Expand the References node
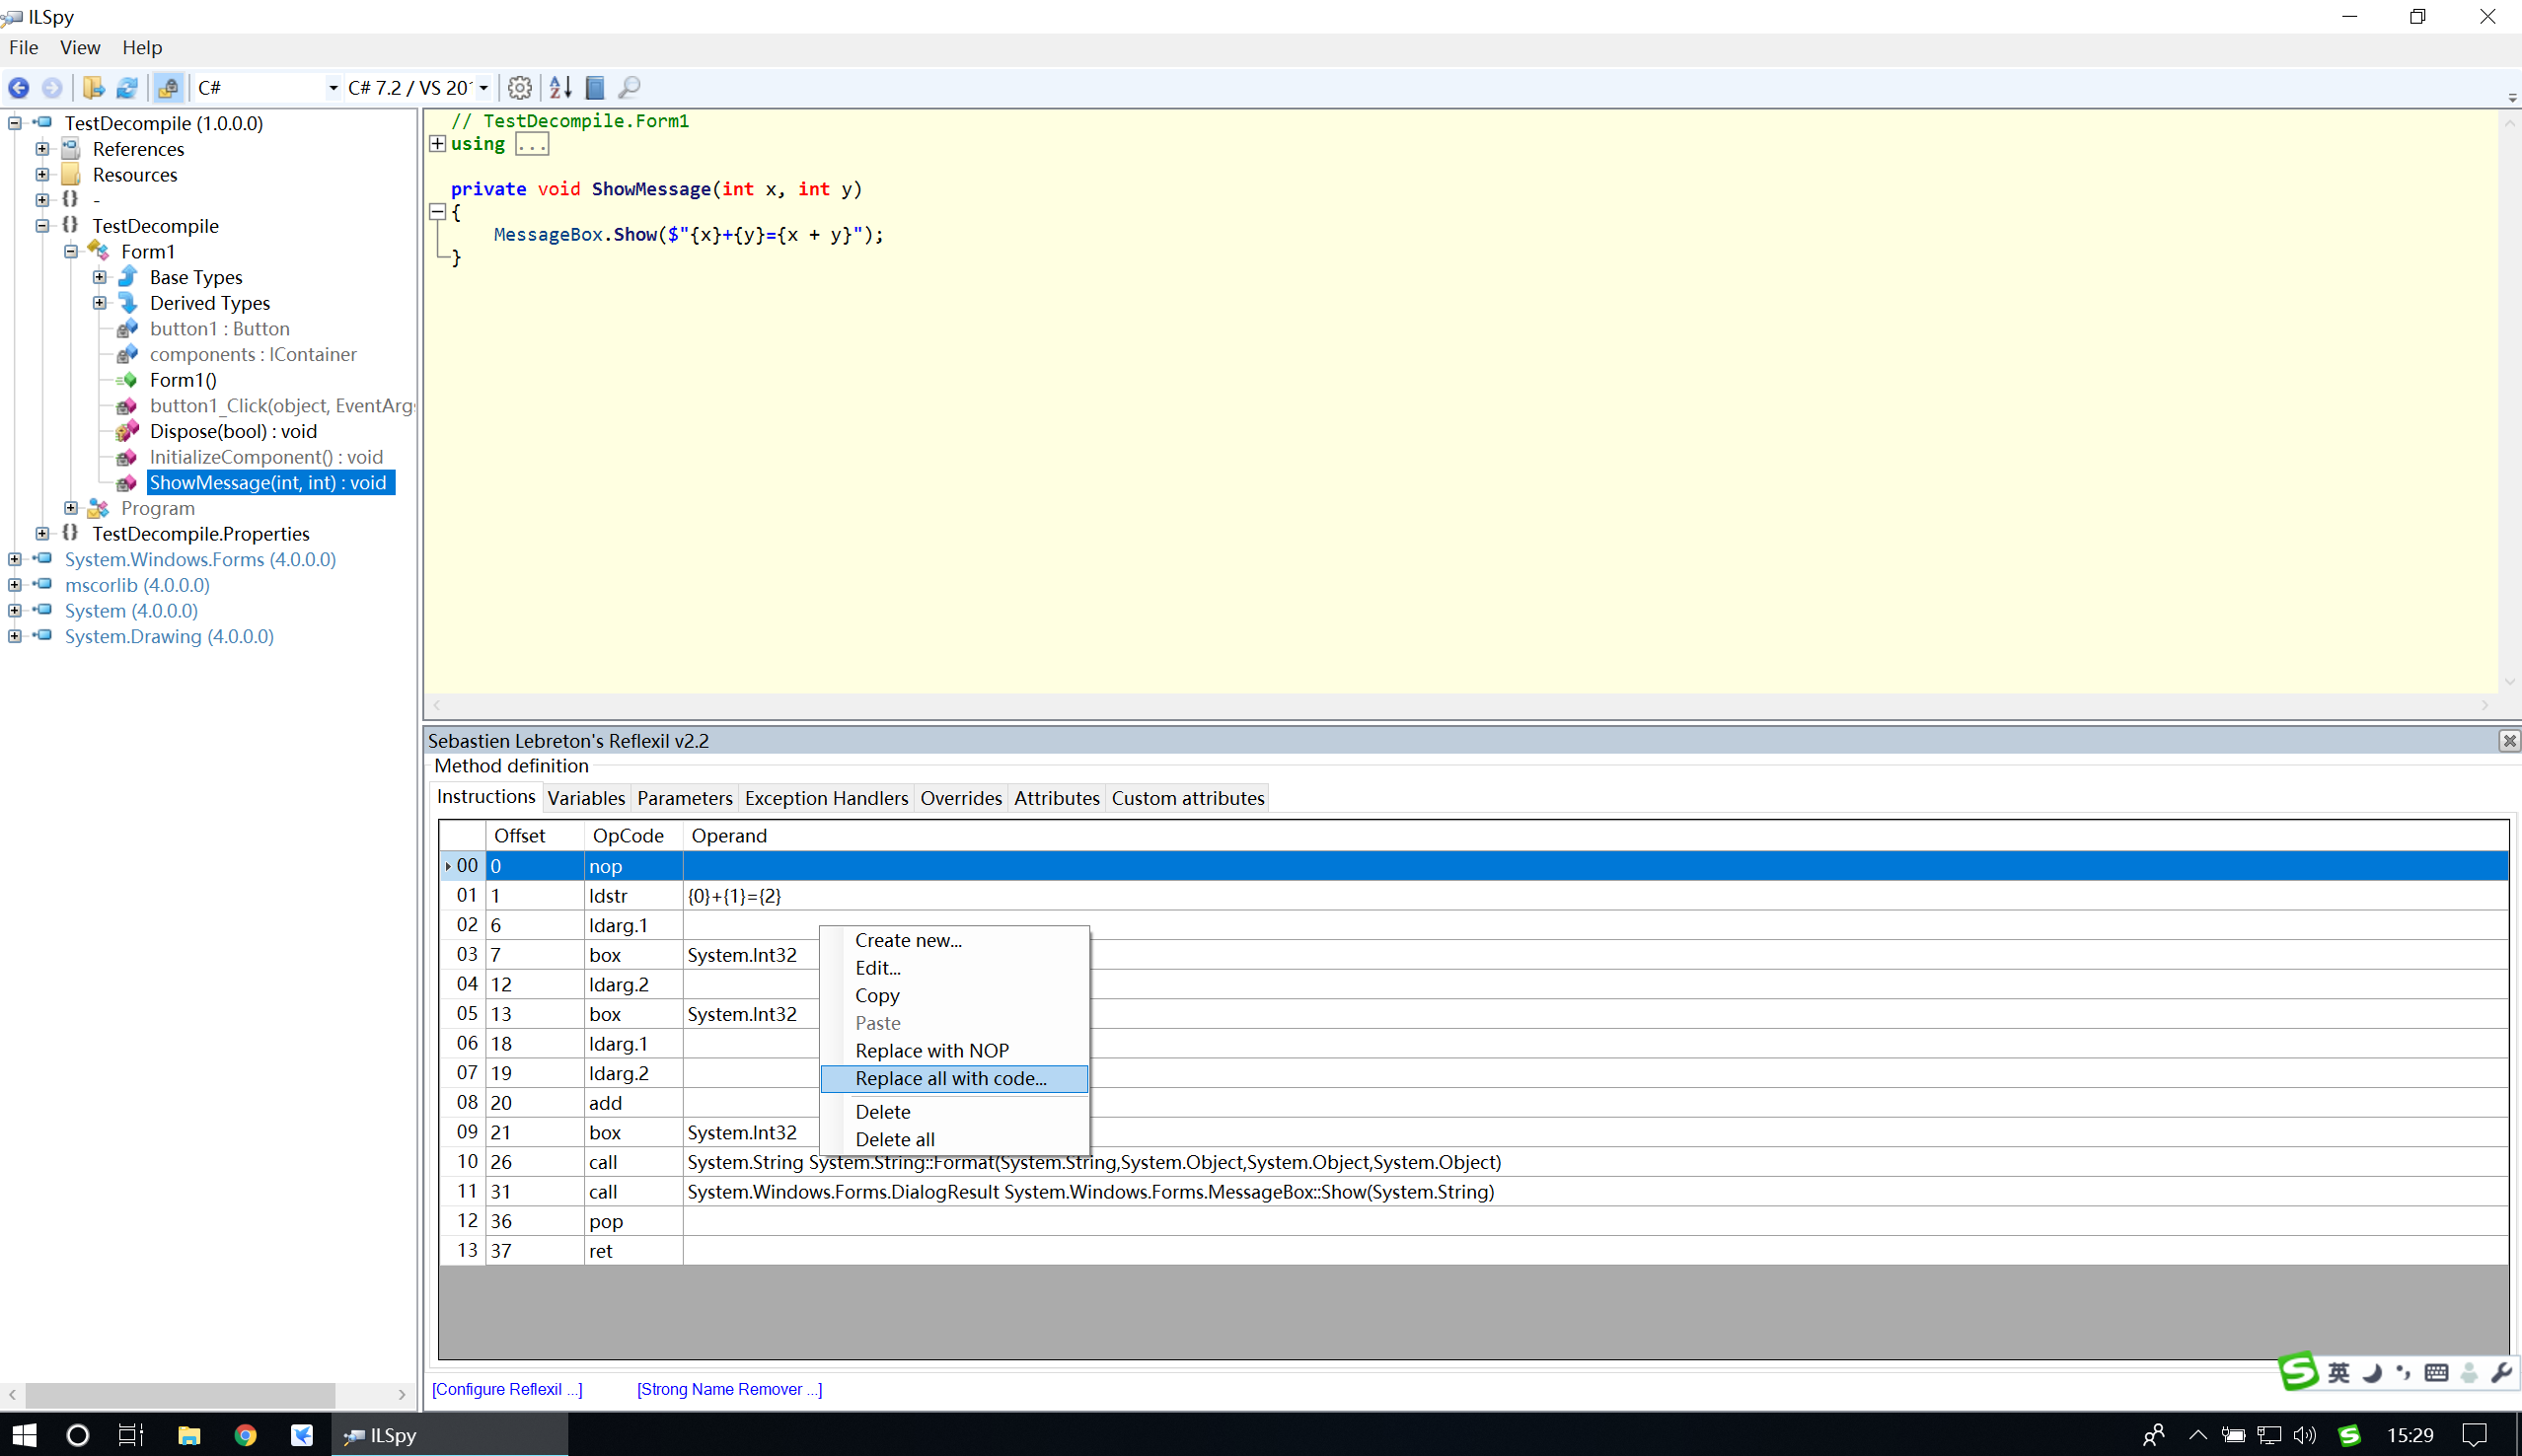The width and height of the screenshot is (2522, 1456). pos(42,149)
